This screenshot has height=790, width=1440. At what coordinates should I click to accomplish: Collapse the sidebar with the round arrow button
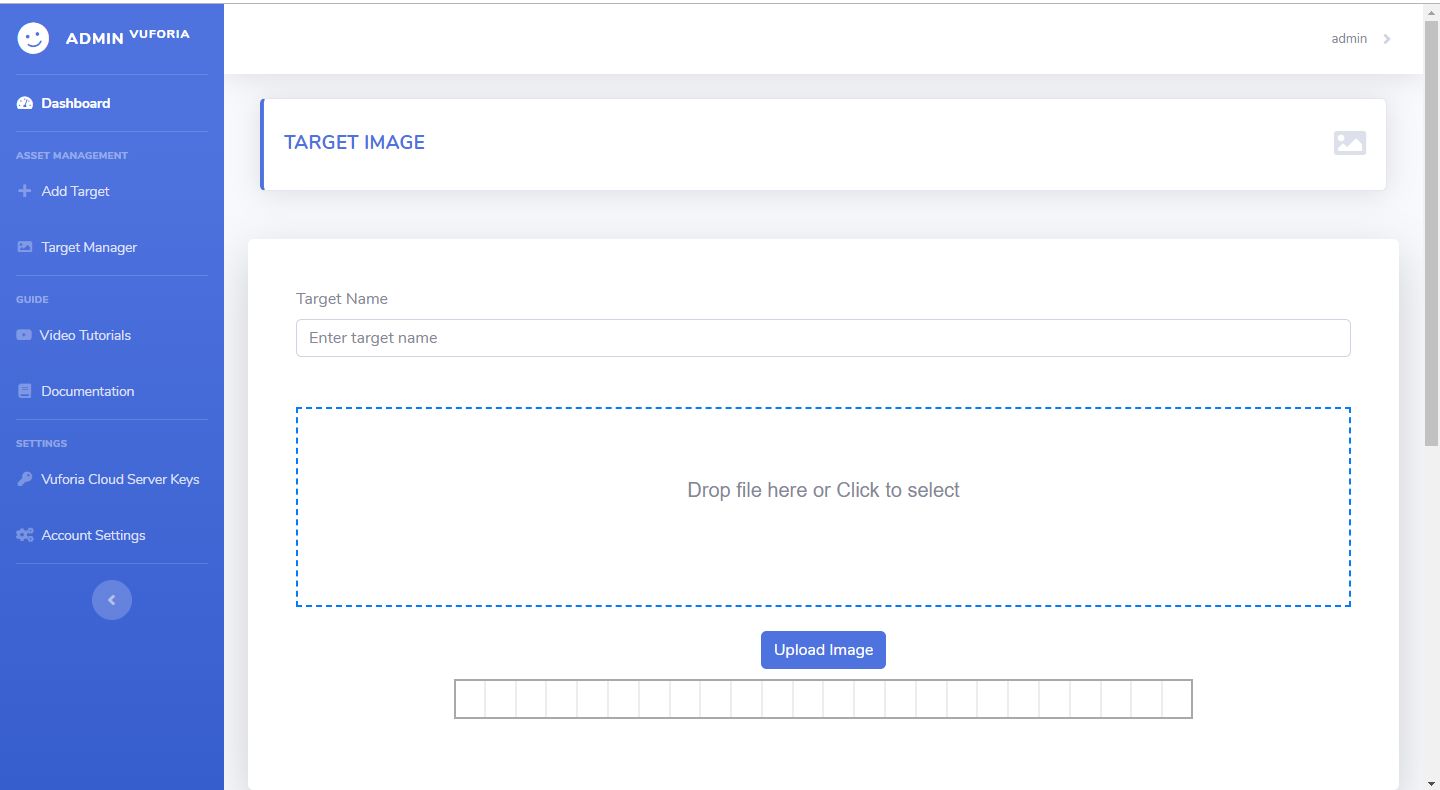coord(112,600)
